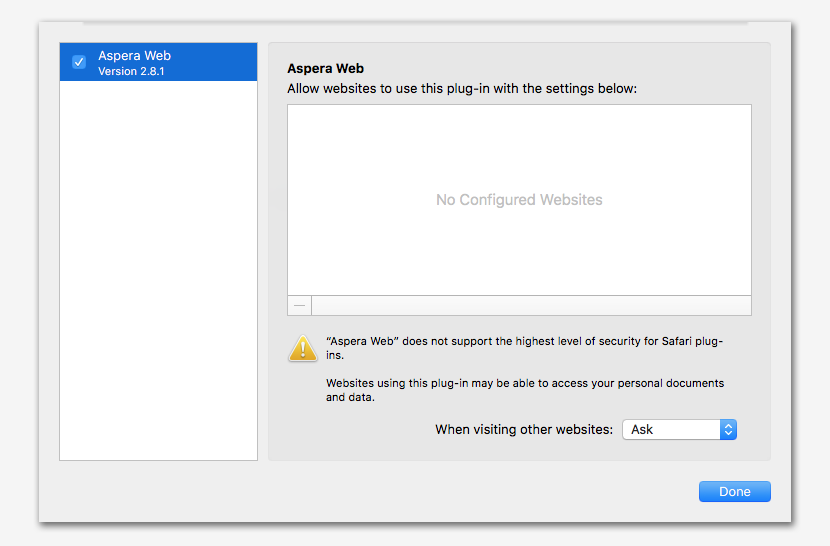The width and height of the screenshot is (830, 546).
Task: Select the Aspera Web plug-in row
Action: pos(158,62)
